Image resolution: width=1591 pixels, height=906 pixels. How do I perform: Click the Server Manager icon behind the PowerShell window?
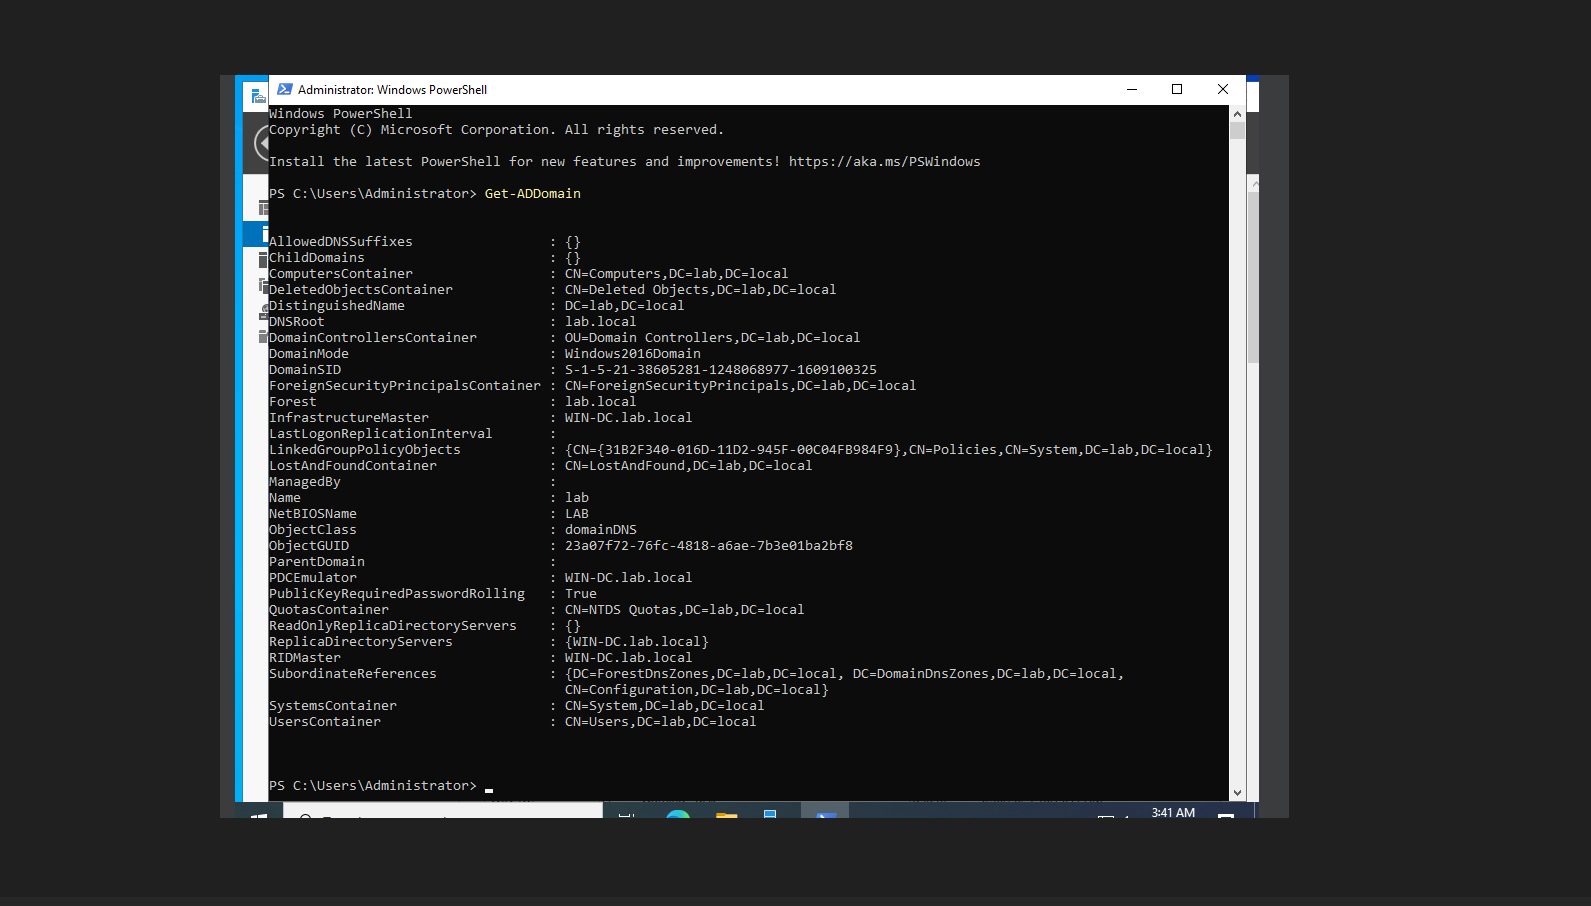258,96
